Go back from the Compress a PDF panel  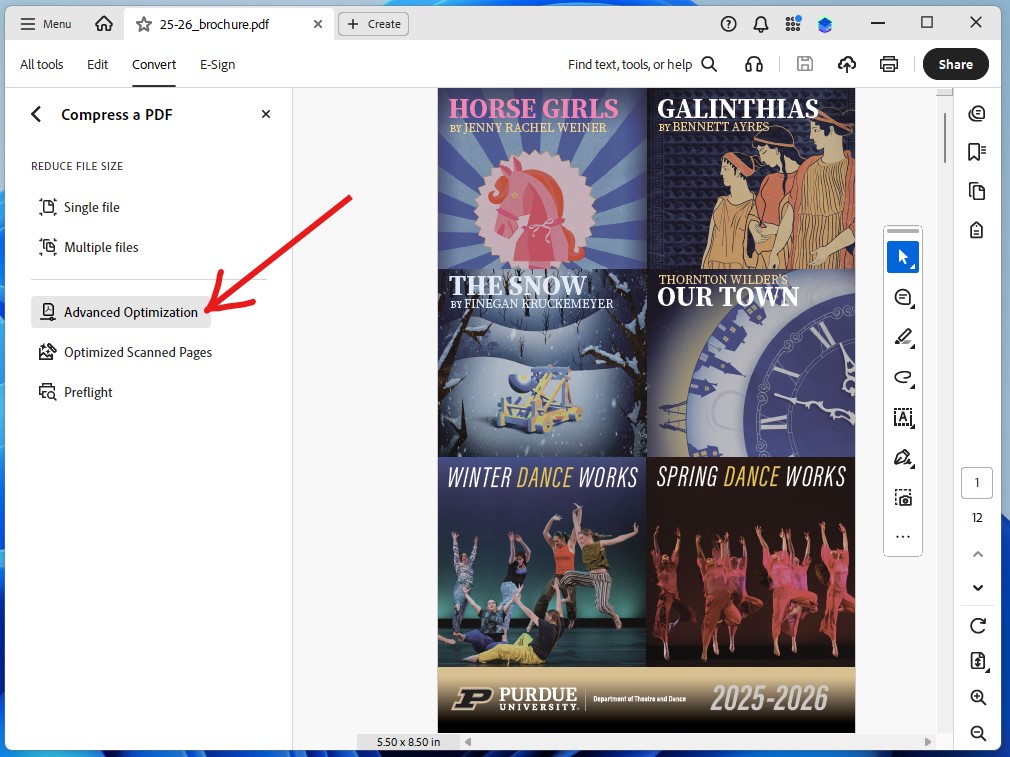click(36, 114)
